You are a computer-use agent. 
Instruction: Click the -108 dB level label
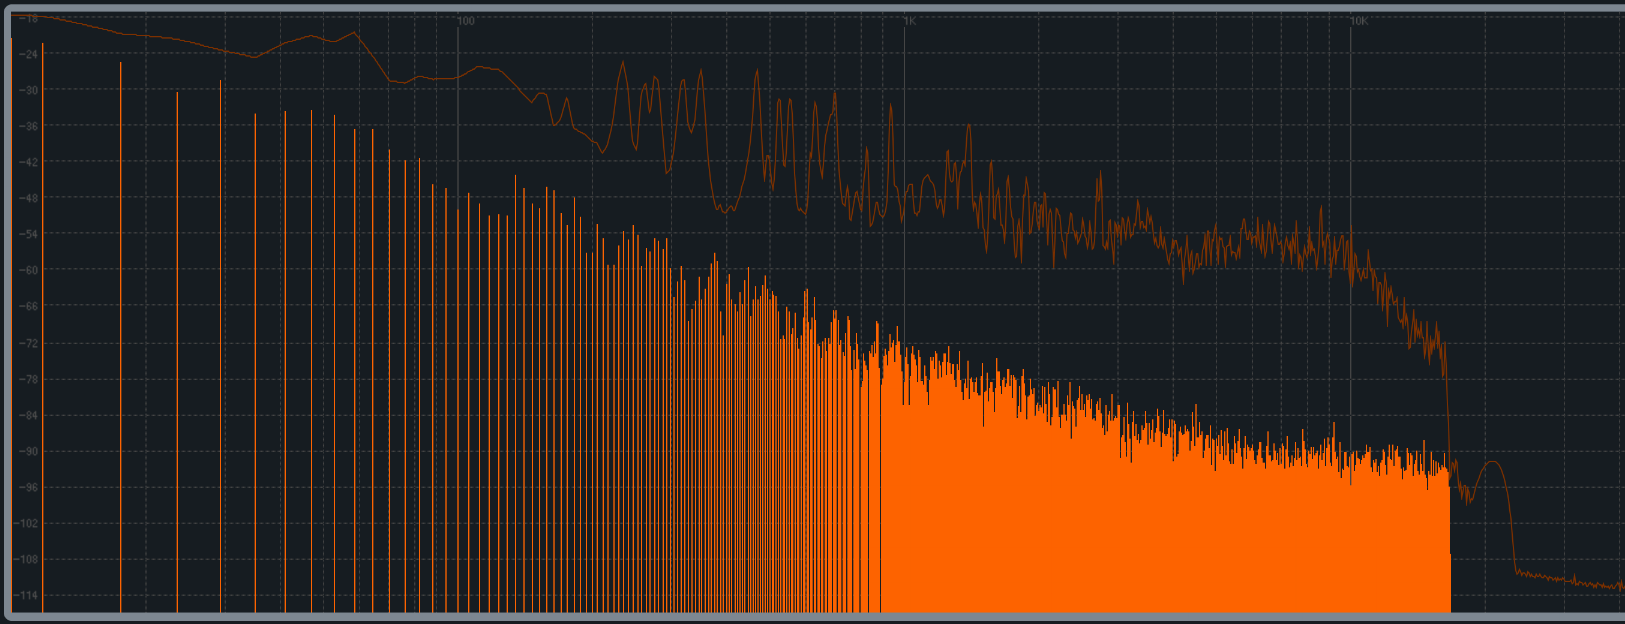click(x=28, y=559)
